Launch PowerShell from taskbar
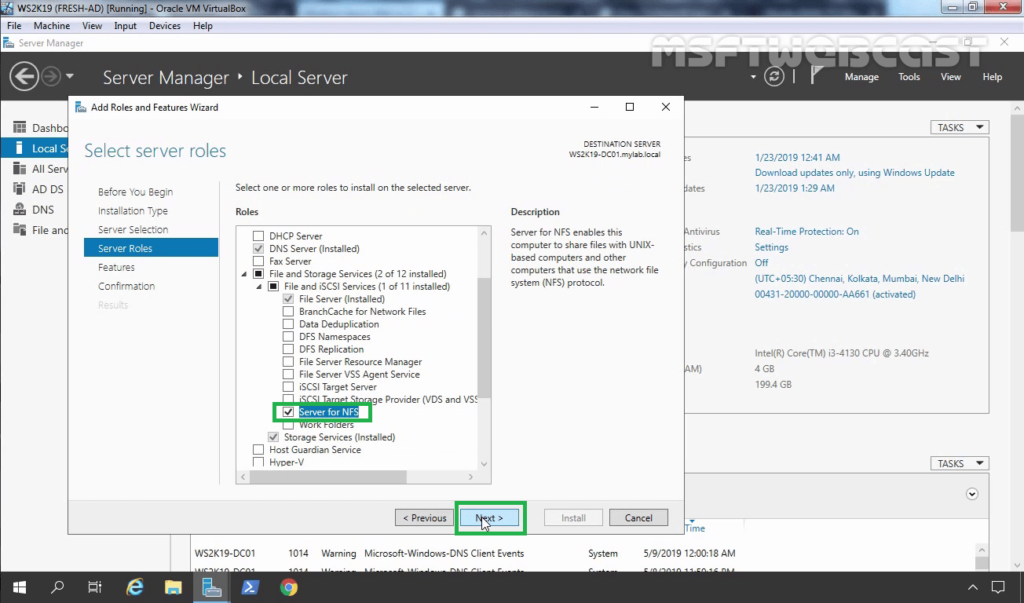This screenshot has height=603, width=1024. click(249, 587)
